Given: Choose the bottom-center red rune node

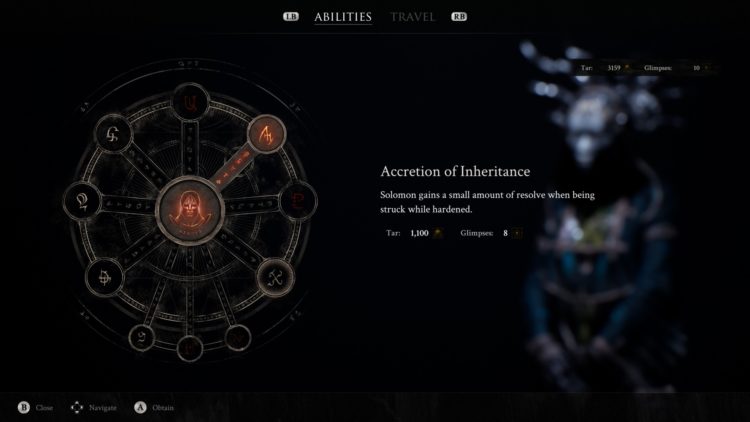Looking at the screenshot, I should tap(190, 348).
